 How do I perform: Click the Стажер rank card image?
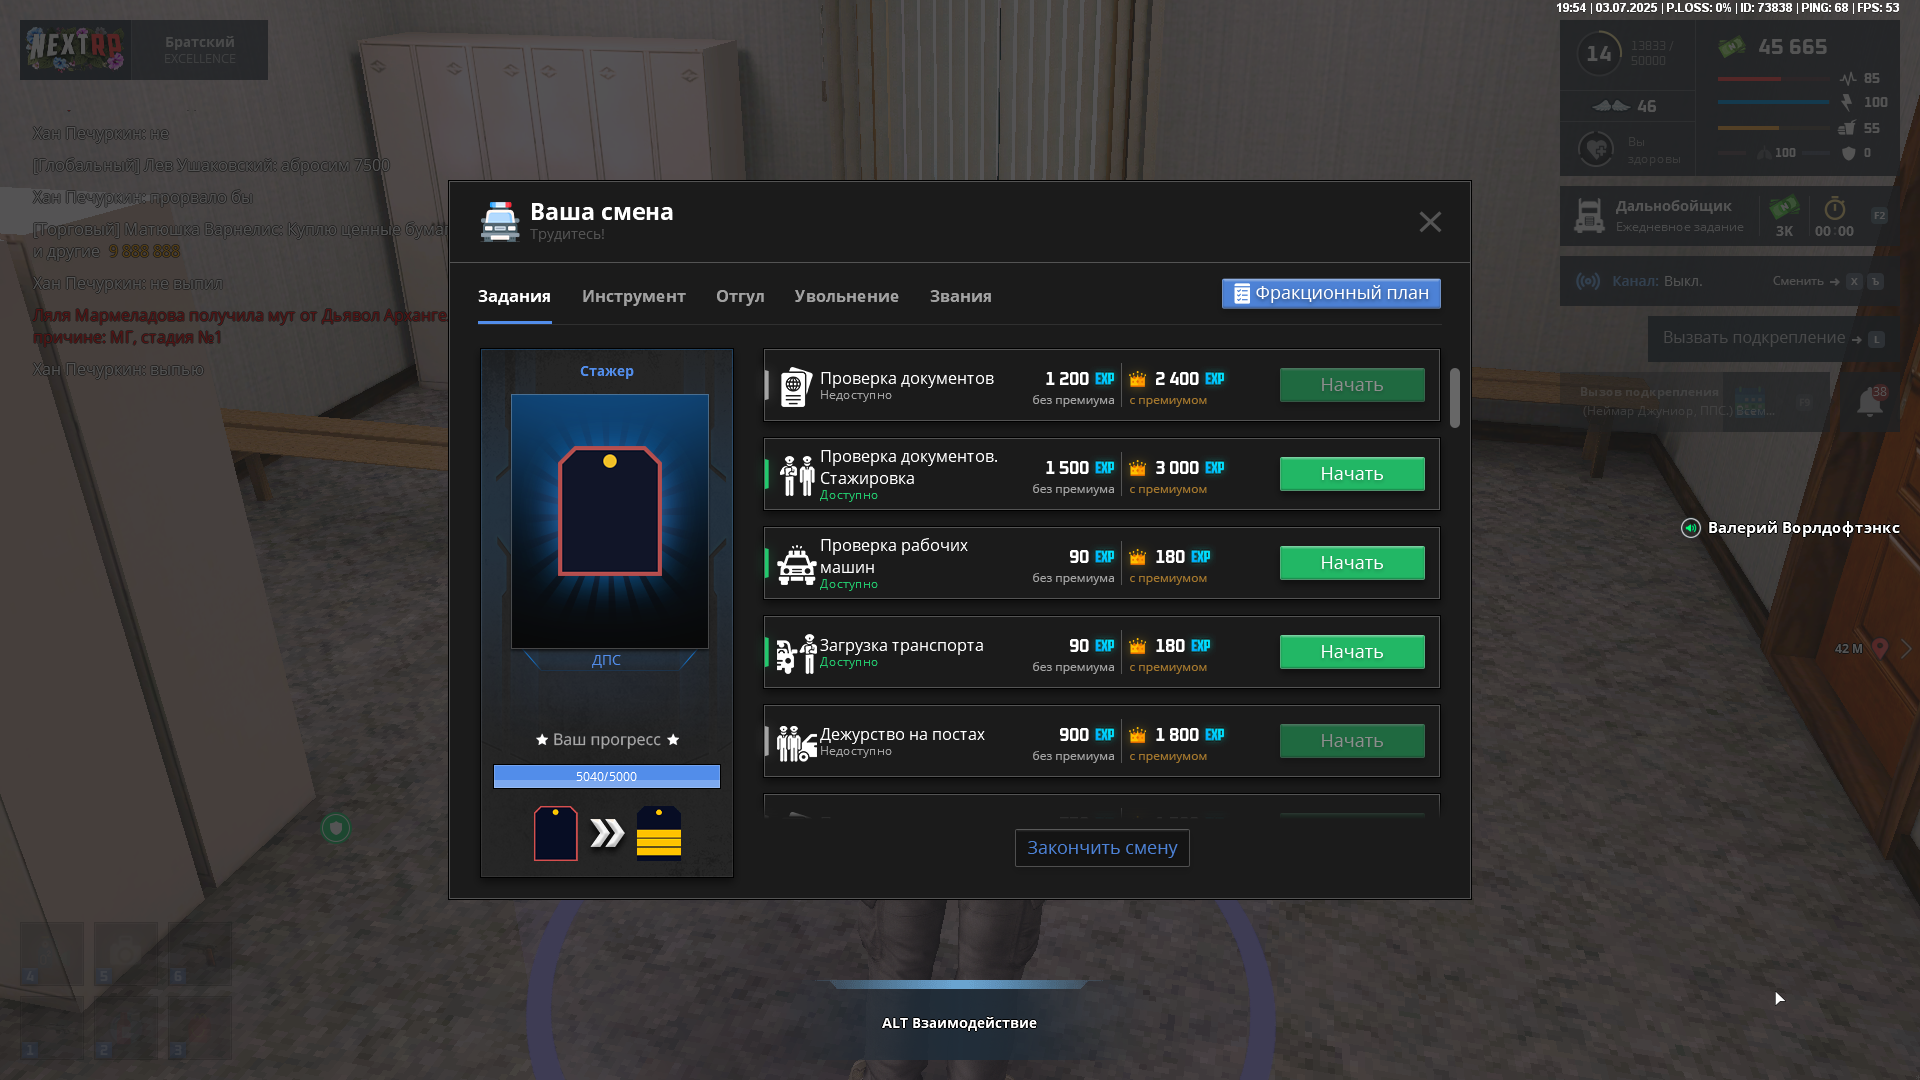pyautogui.click(x=610, y=521)
